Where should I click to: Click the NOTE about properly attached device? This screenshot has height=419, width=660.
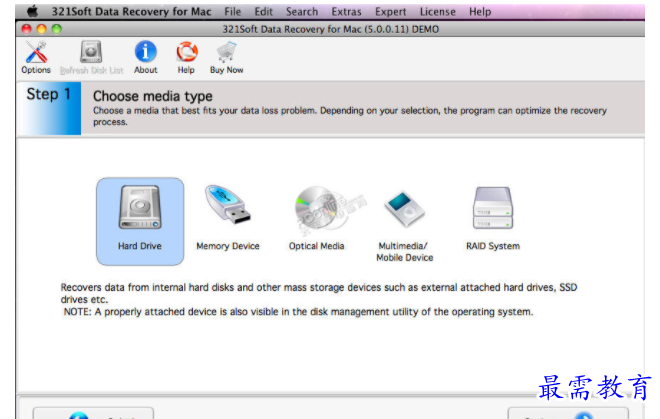(298, 312)
